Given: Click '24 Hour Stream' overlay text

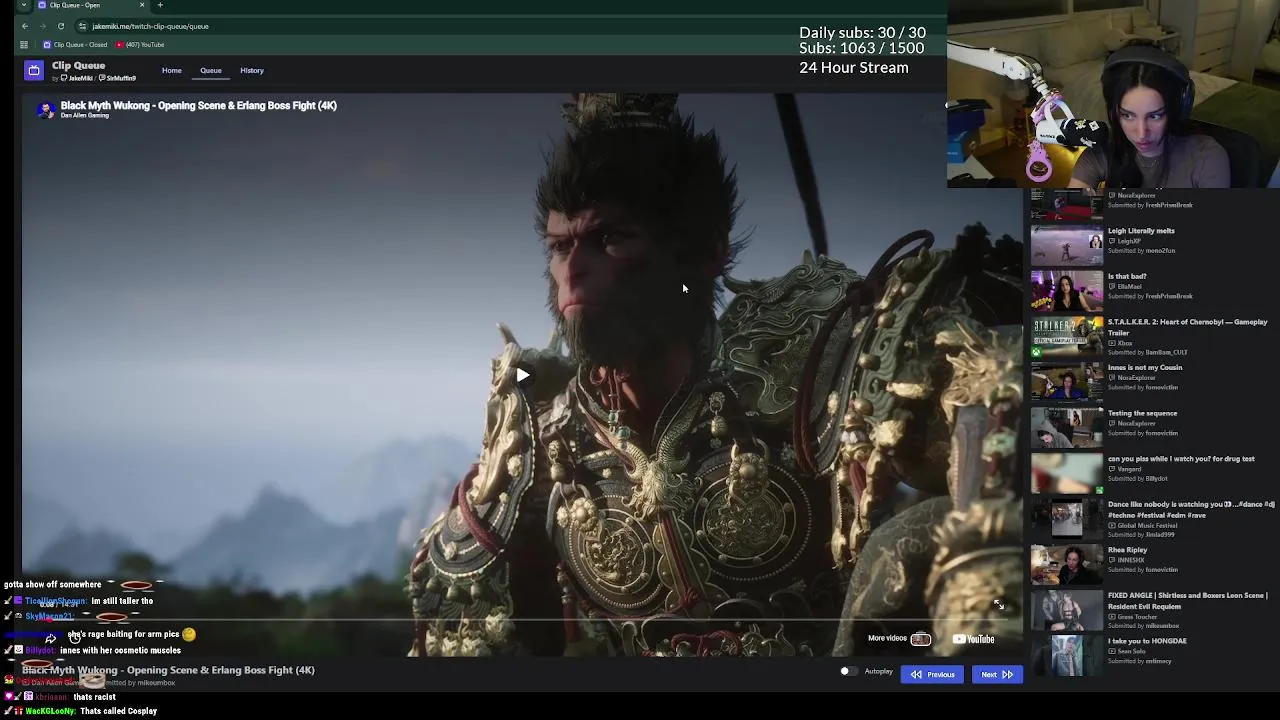Looking at the screenshot, I should click(x=854, y=67).
